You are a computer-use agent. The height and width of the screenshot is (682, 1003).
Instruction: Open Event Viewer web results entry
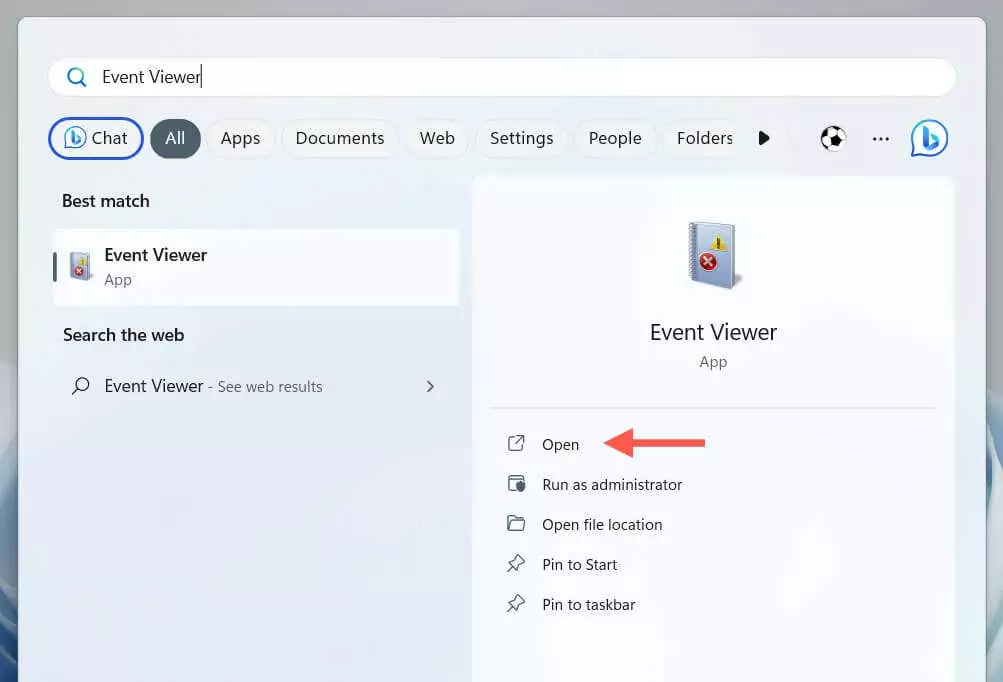pos(256,386)
